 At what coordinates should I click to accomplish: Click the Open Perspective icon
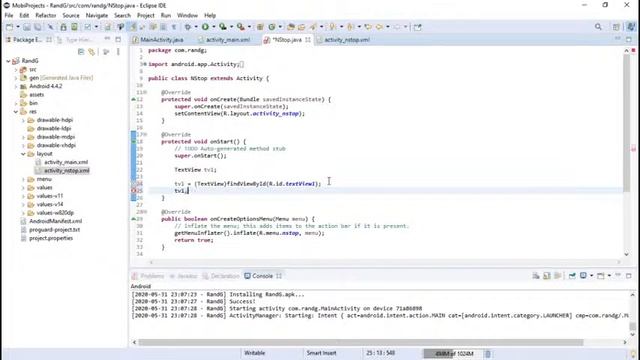tap(616, 27)
